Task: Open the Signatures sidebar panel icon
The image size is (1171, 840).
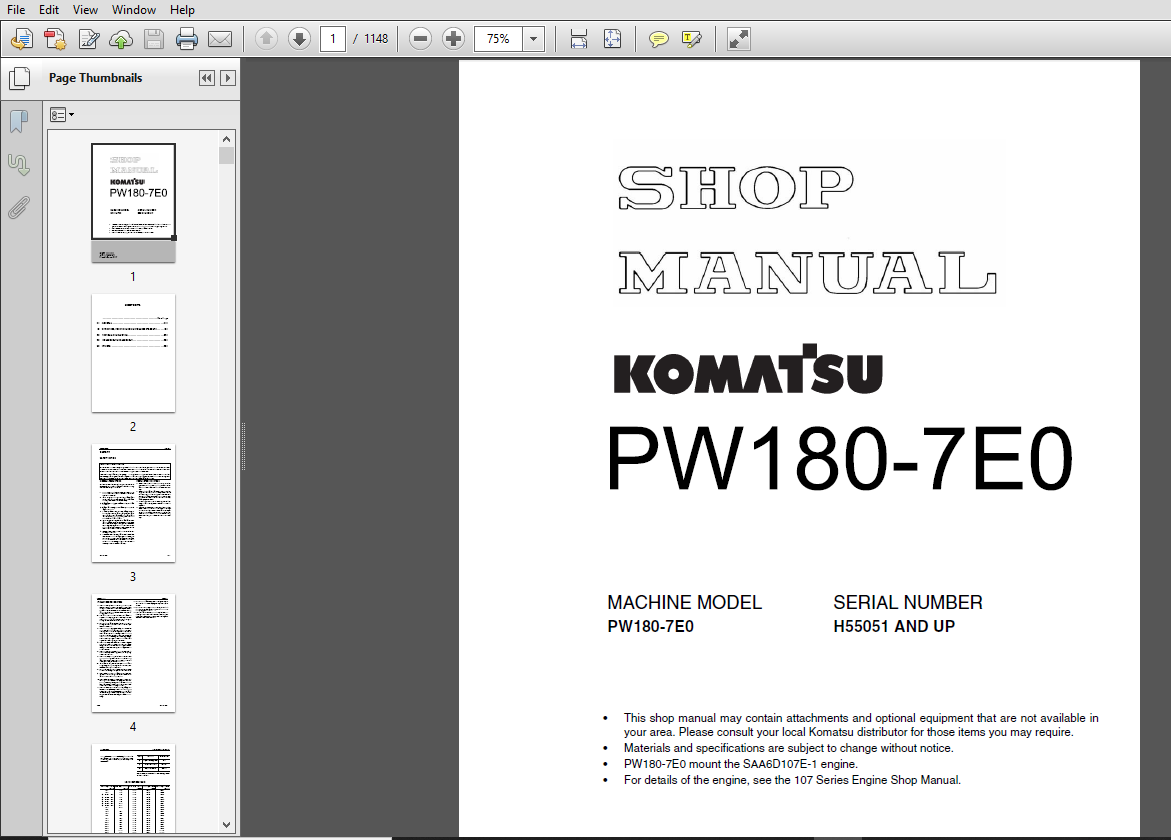Action: tap(19, 164)
